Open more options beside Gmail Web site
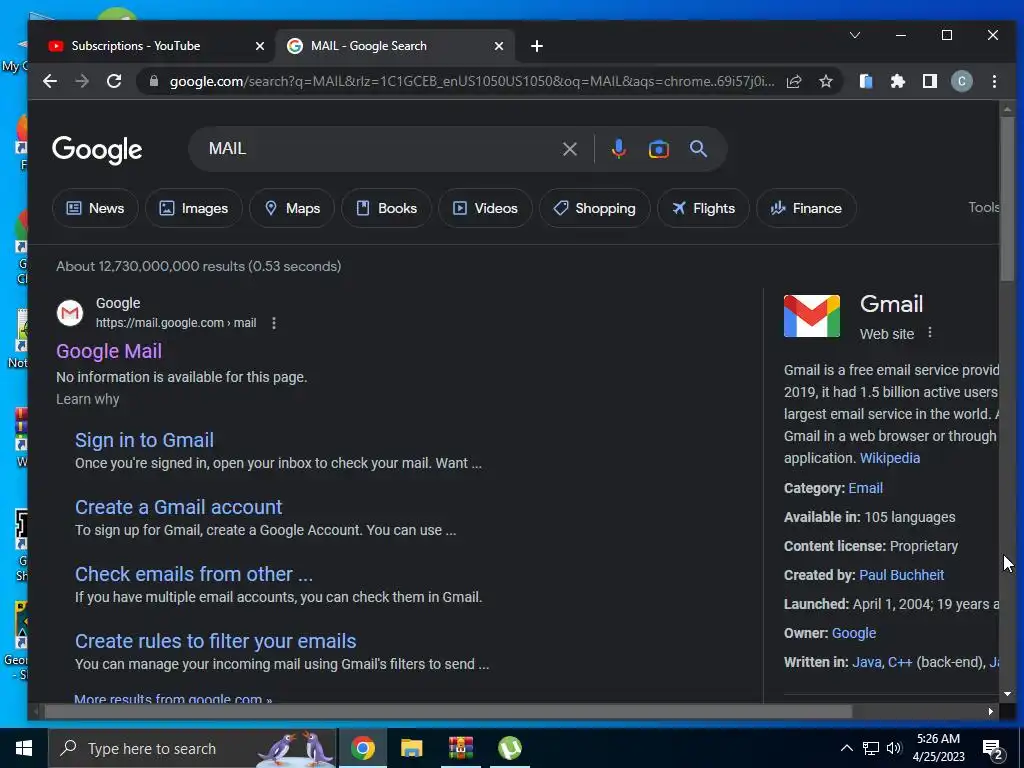This screenshot has height=768, width=1024. coord(929,332)
